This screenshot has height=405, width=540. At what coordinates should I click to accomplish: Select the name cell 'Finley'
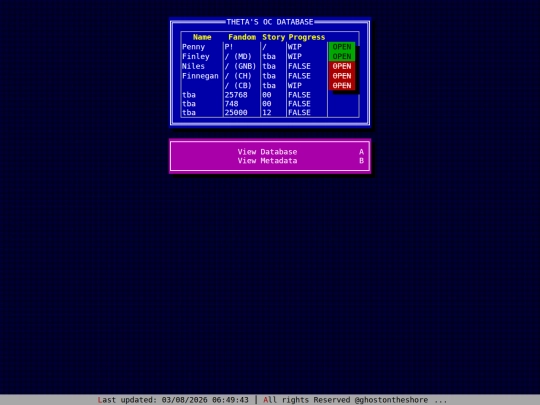[x=196, y=56]
